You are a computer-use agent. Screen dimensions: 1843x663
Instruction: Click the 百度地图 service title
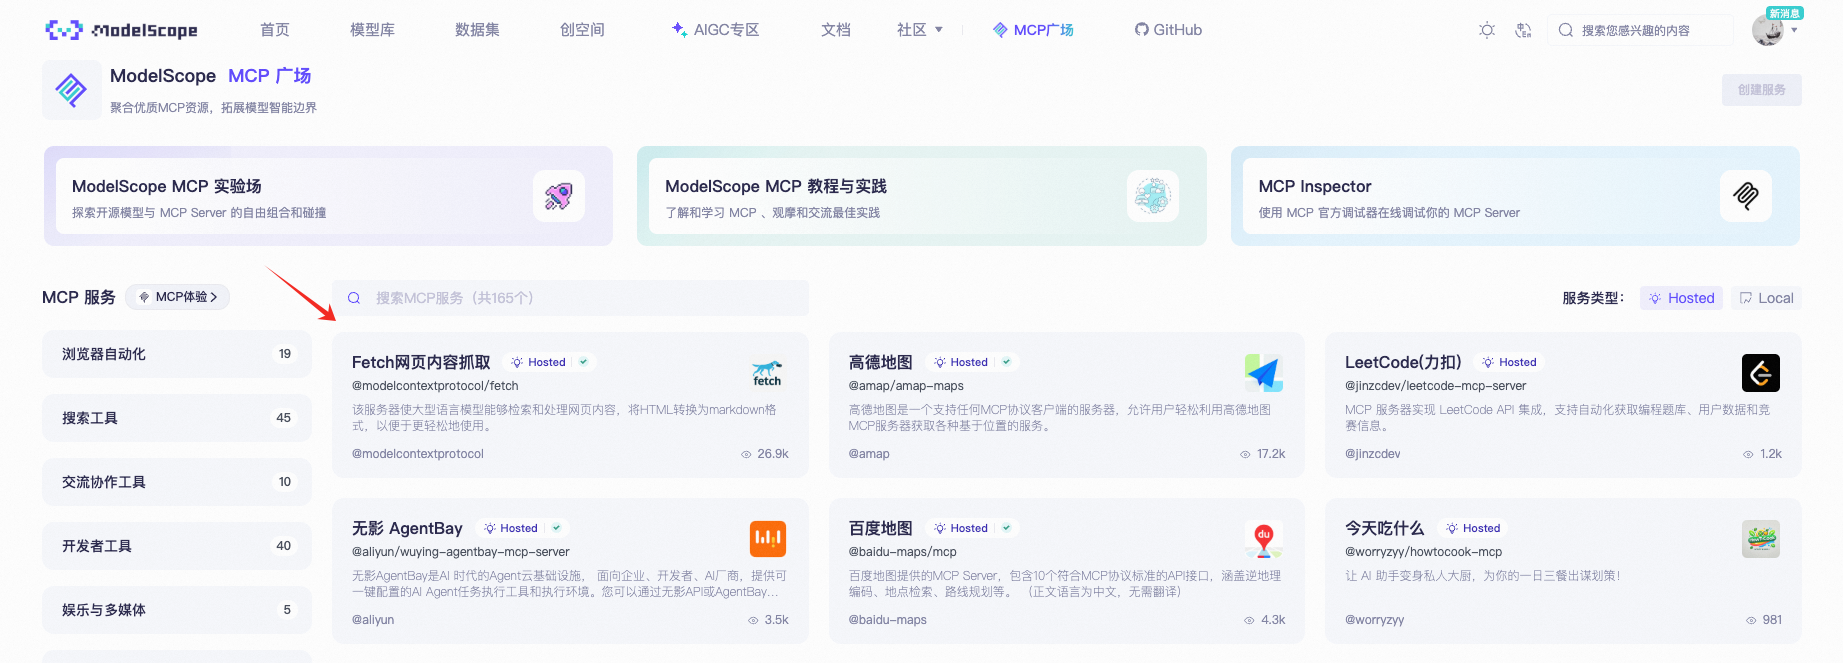coord(881,528)
